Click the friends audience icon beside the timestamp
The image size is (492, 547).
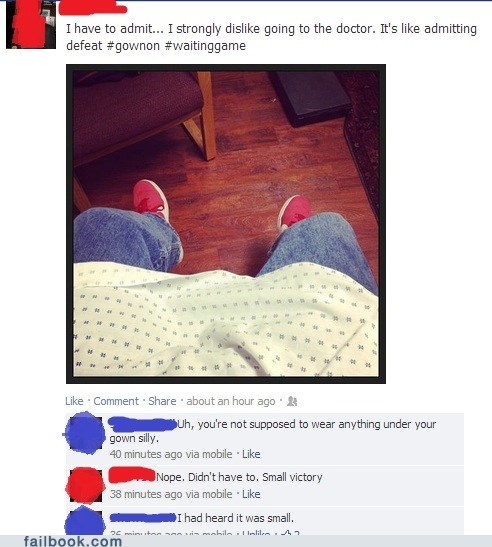pyautogui.click(x=292, y=402)
